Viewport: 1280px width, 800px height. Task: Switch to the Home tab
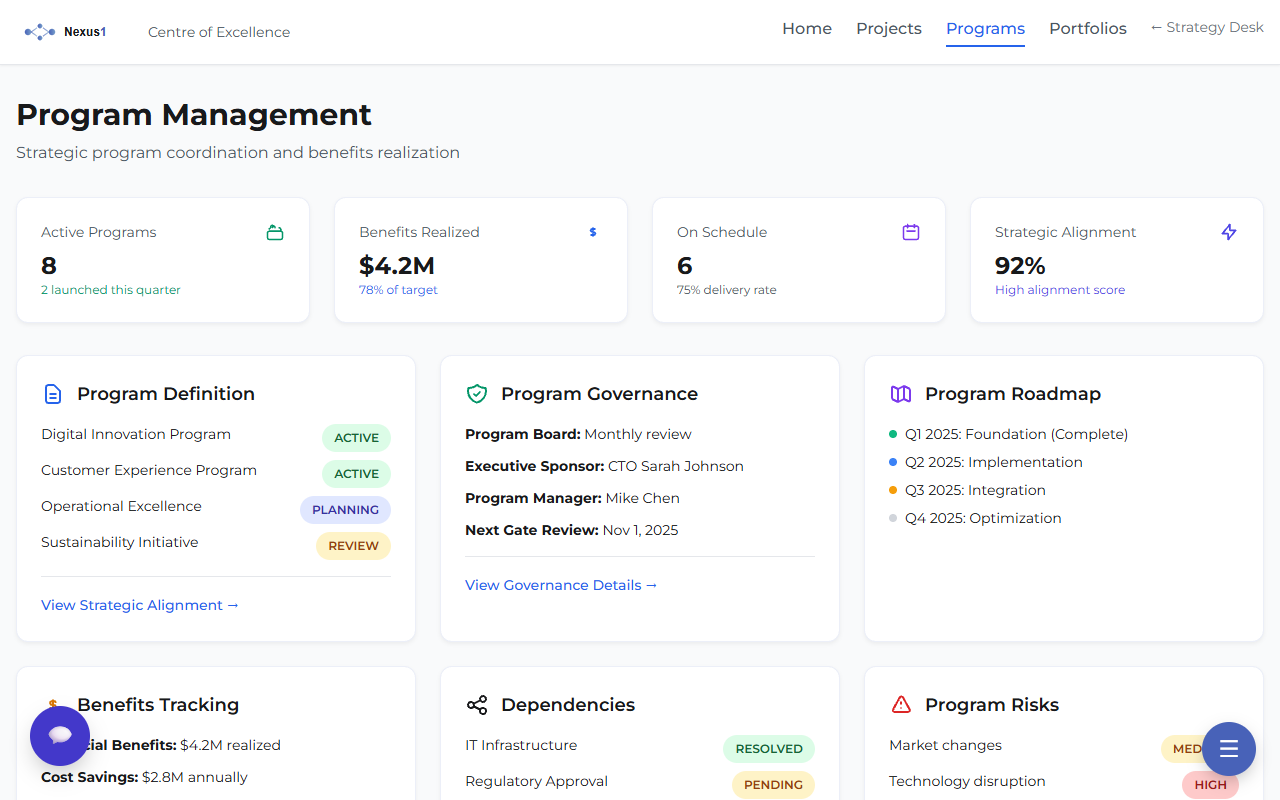pyautogui.click(x=807, y=28)
